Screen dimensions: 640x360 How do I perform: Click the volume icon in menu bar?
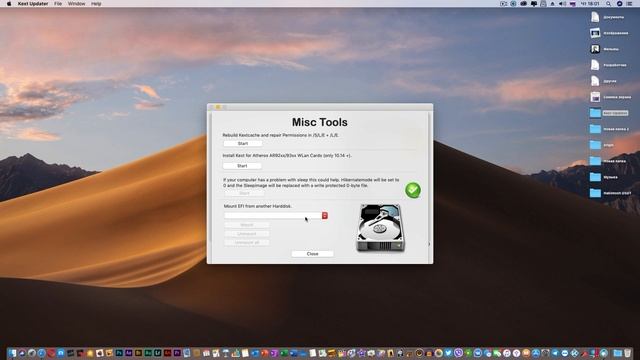click(x=562, y=4)
